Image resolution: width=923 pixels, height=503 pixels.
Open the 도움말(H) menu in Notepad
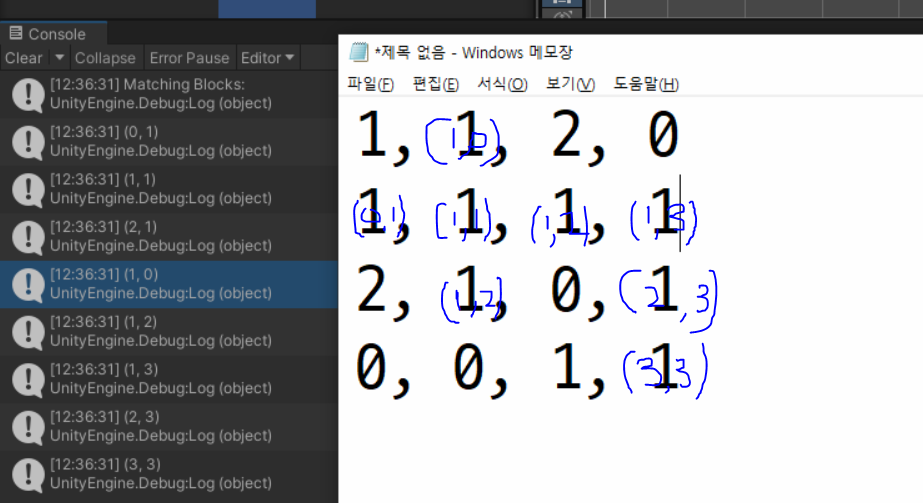[x=646, y=84]
